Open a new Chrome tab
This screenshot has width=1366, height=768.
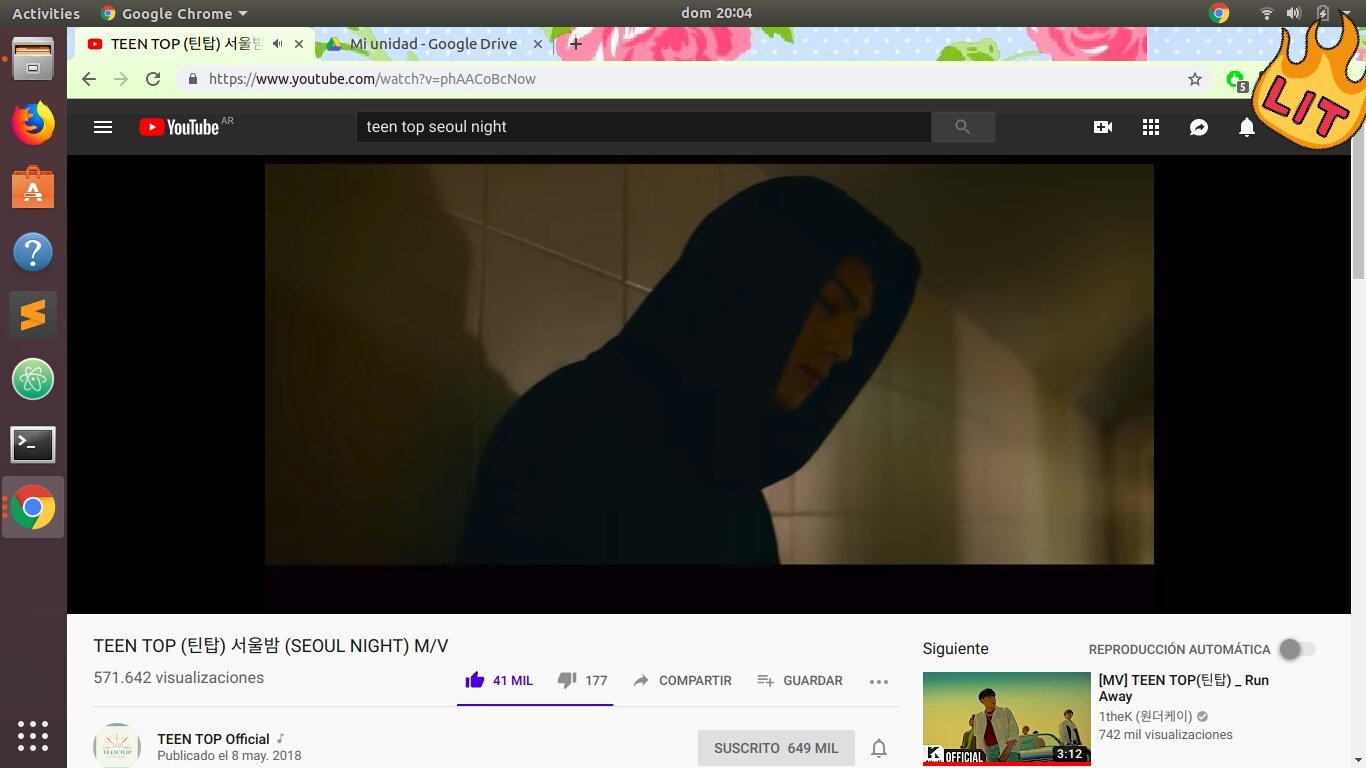pyautogui.click(x=575, y=44)
